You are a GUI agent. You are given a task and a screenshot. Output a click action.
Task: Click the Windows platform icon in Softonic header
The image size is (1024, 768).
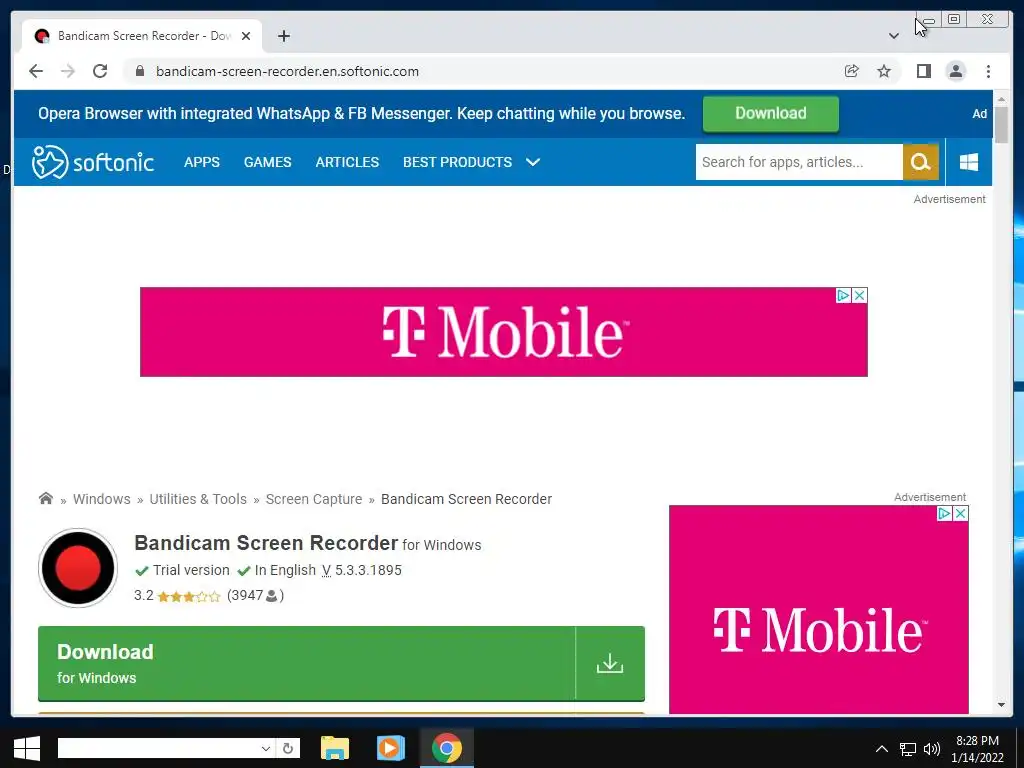coord(969,162)
